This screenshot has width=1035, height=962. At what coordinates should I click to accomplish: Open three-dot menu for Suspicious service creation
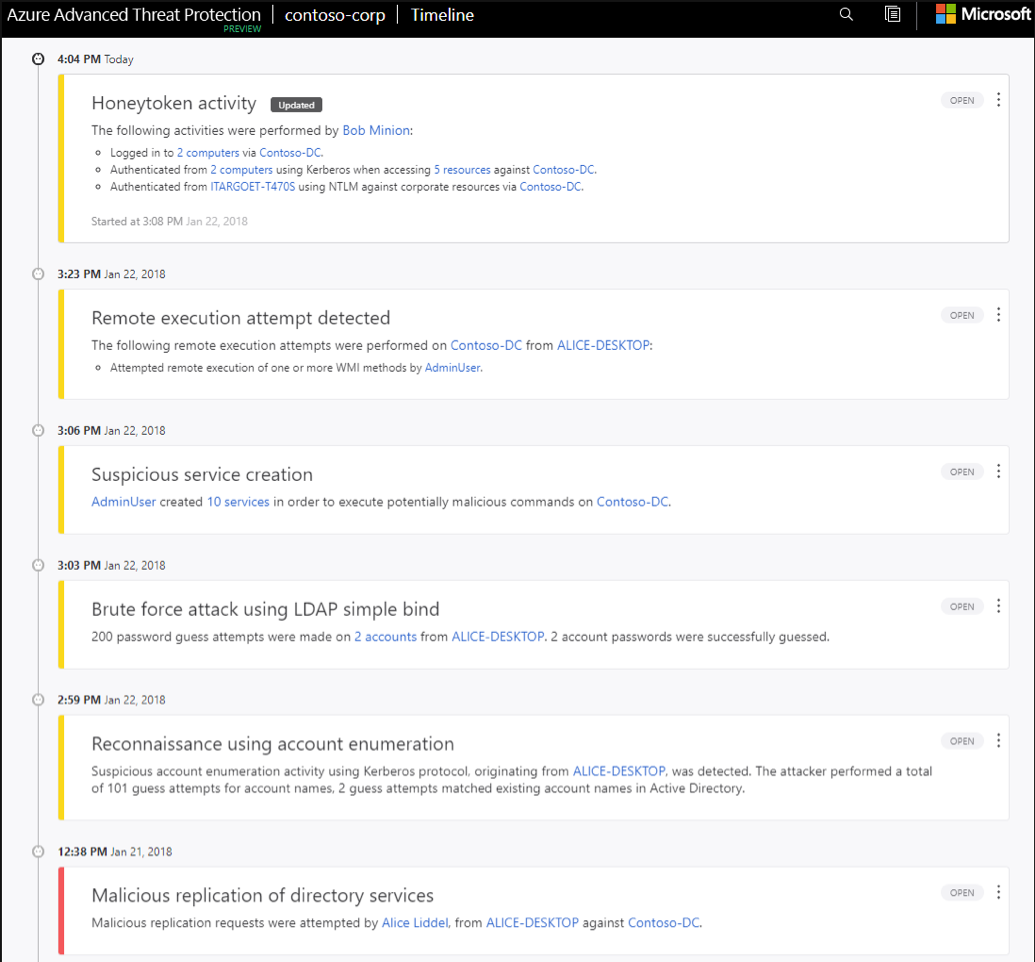click(x=998, y=471)
